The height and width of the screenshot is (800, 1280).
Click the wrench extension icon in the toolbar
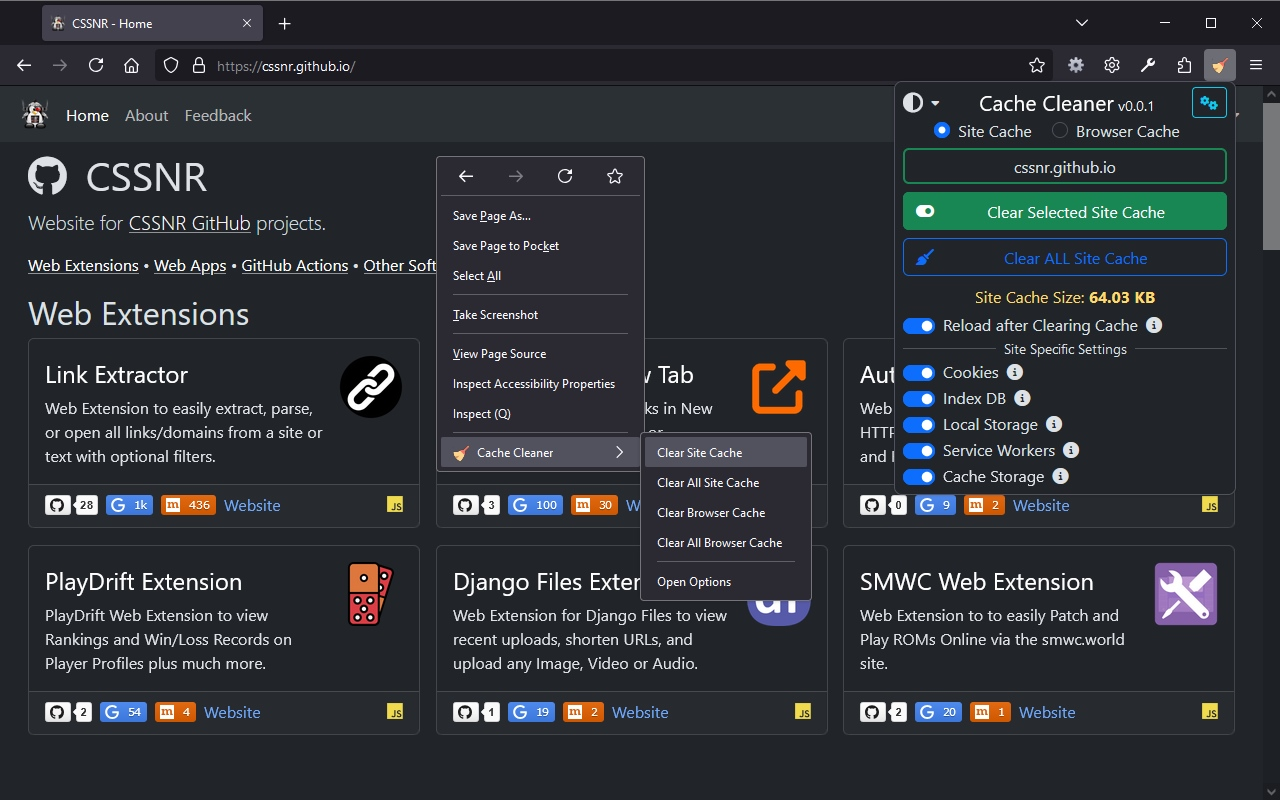[1148, 65]
